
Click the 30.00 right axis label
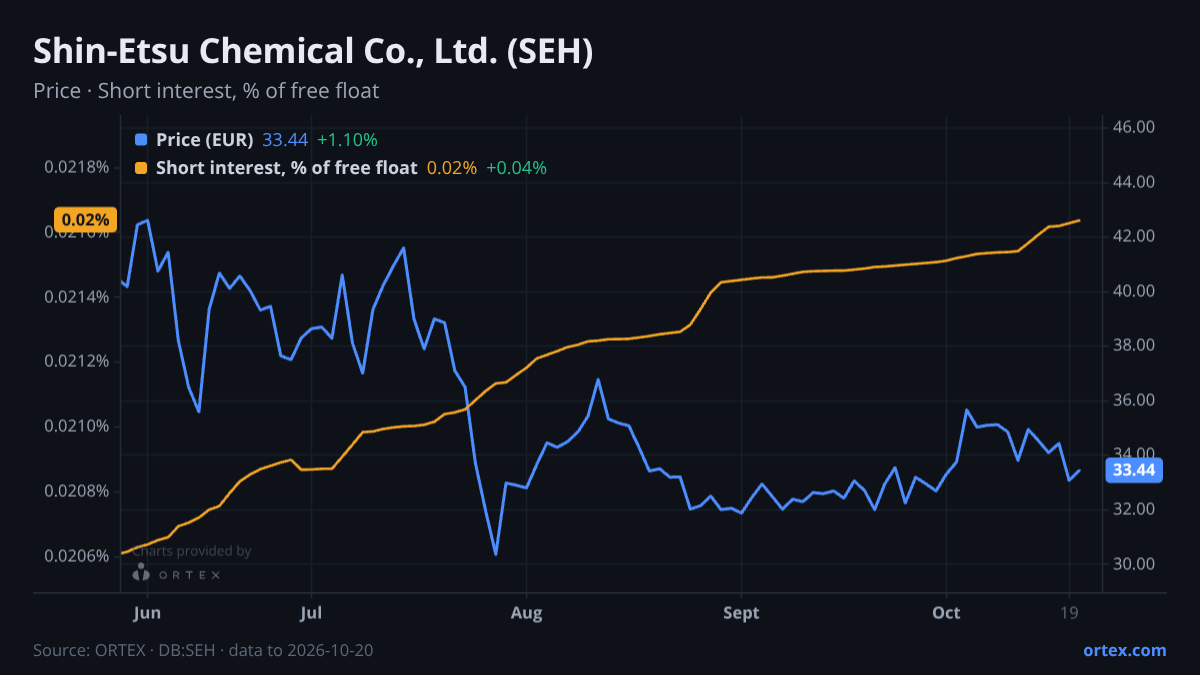(x=1134, y=564)
